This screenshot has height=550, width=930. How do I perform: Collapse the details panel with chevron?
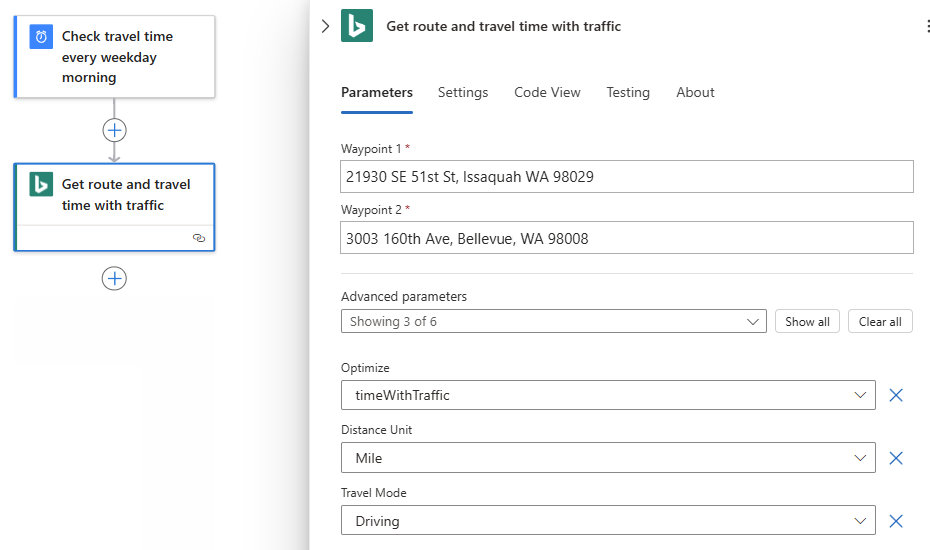(325, 26)
